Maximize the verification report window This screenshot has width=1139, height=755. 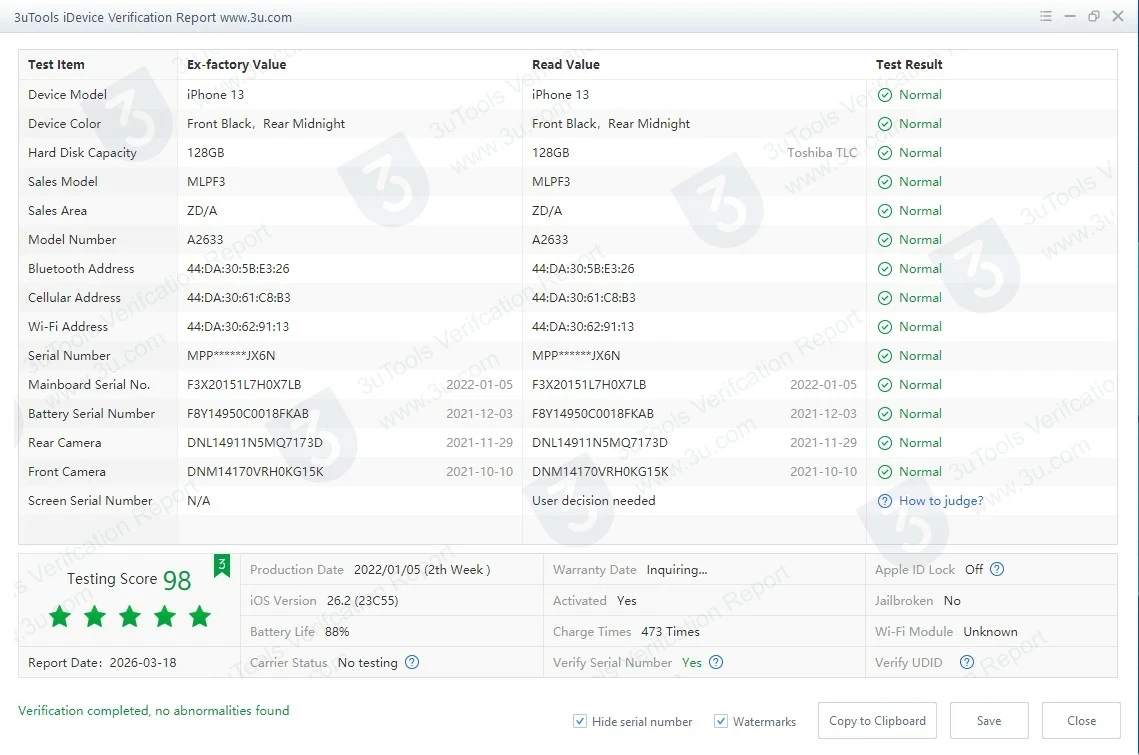1094,16
